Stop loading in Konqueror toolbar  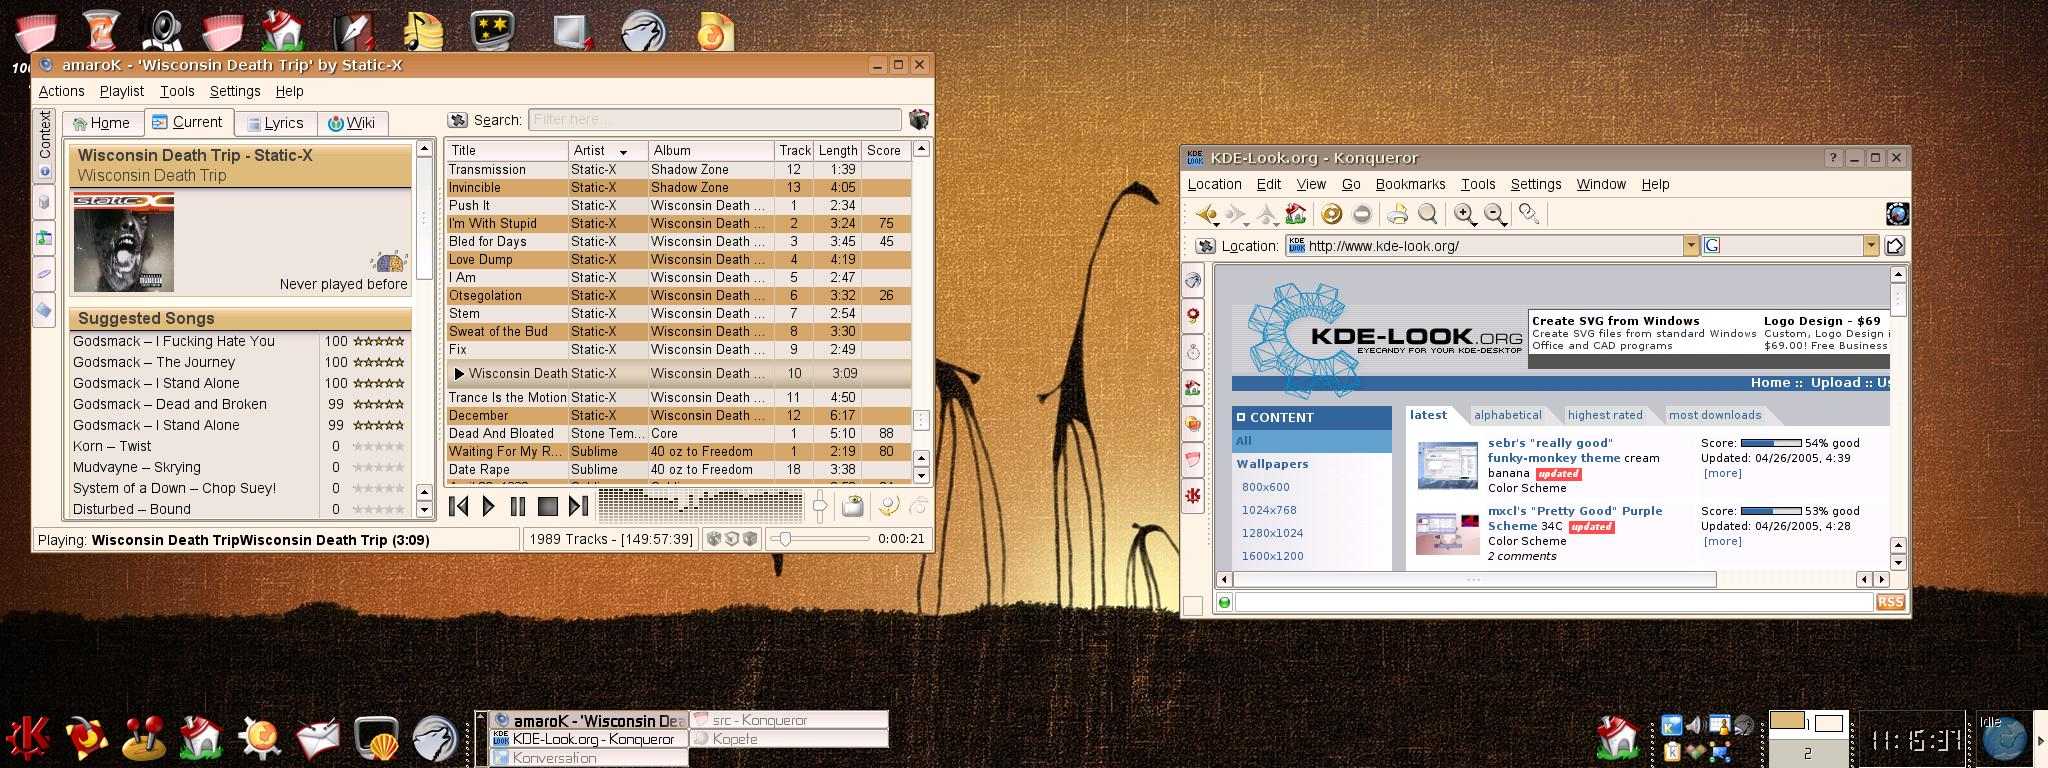[1361, 214]
